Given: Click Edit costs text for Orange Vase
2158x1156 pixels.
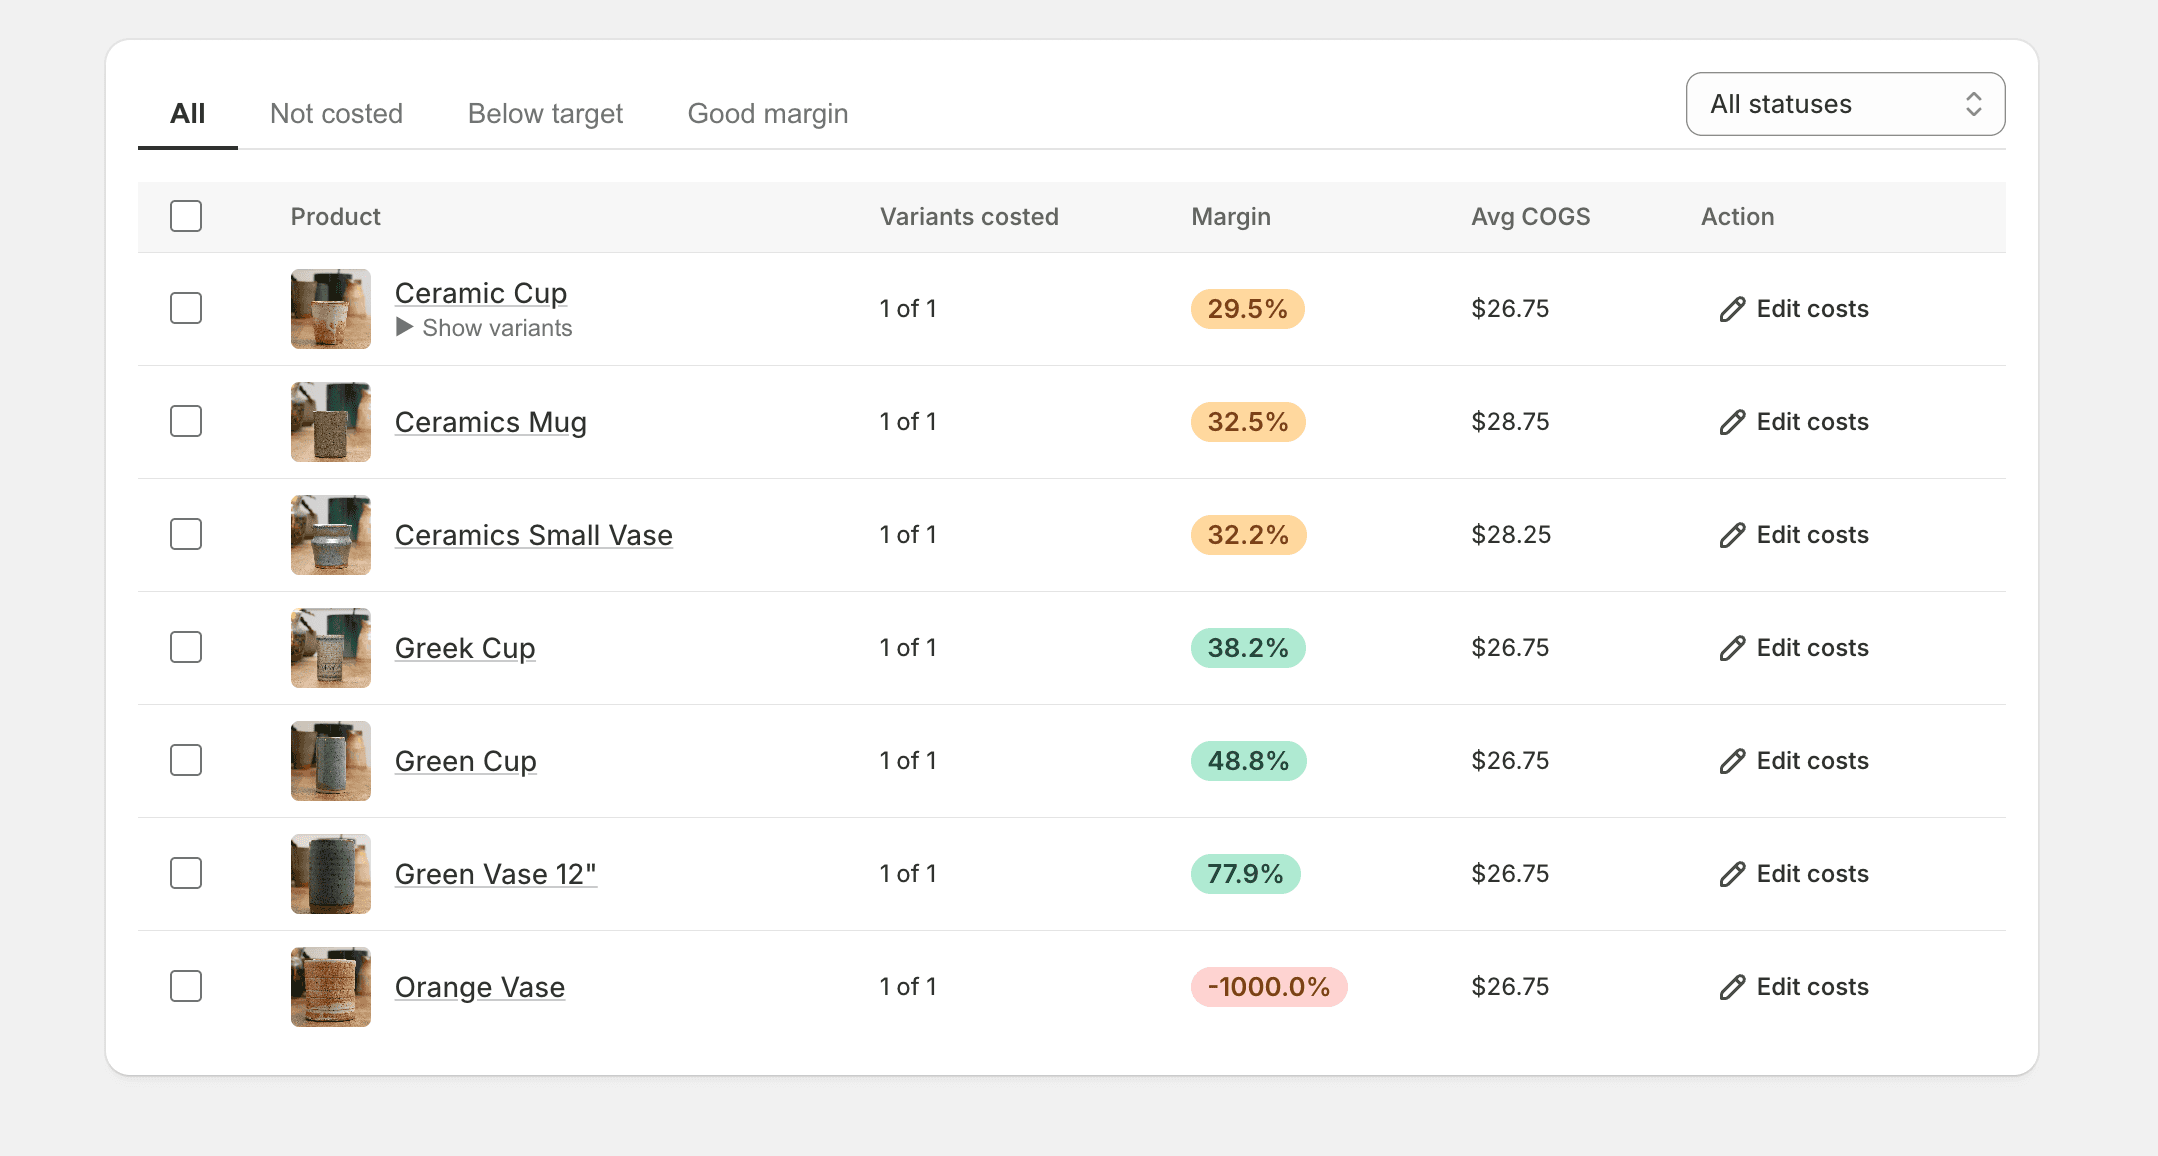Looking at the screenshot, I should pos(1813,987).
